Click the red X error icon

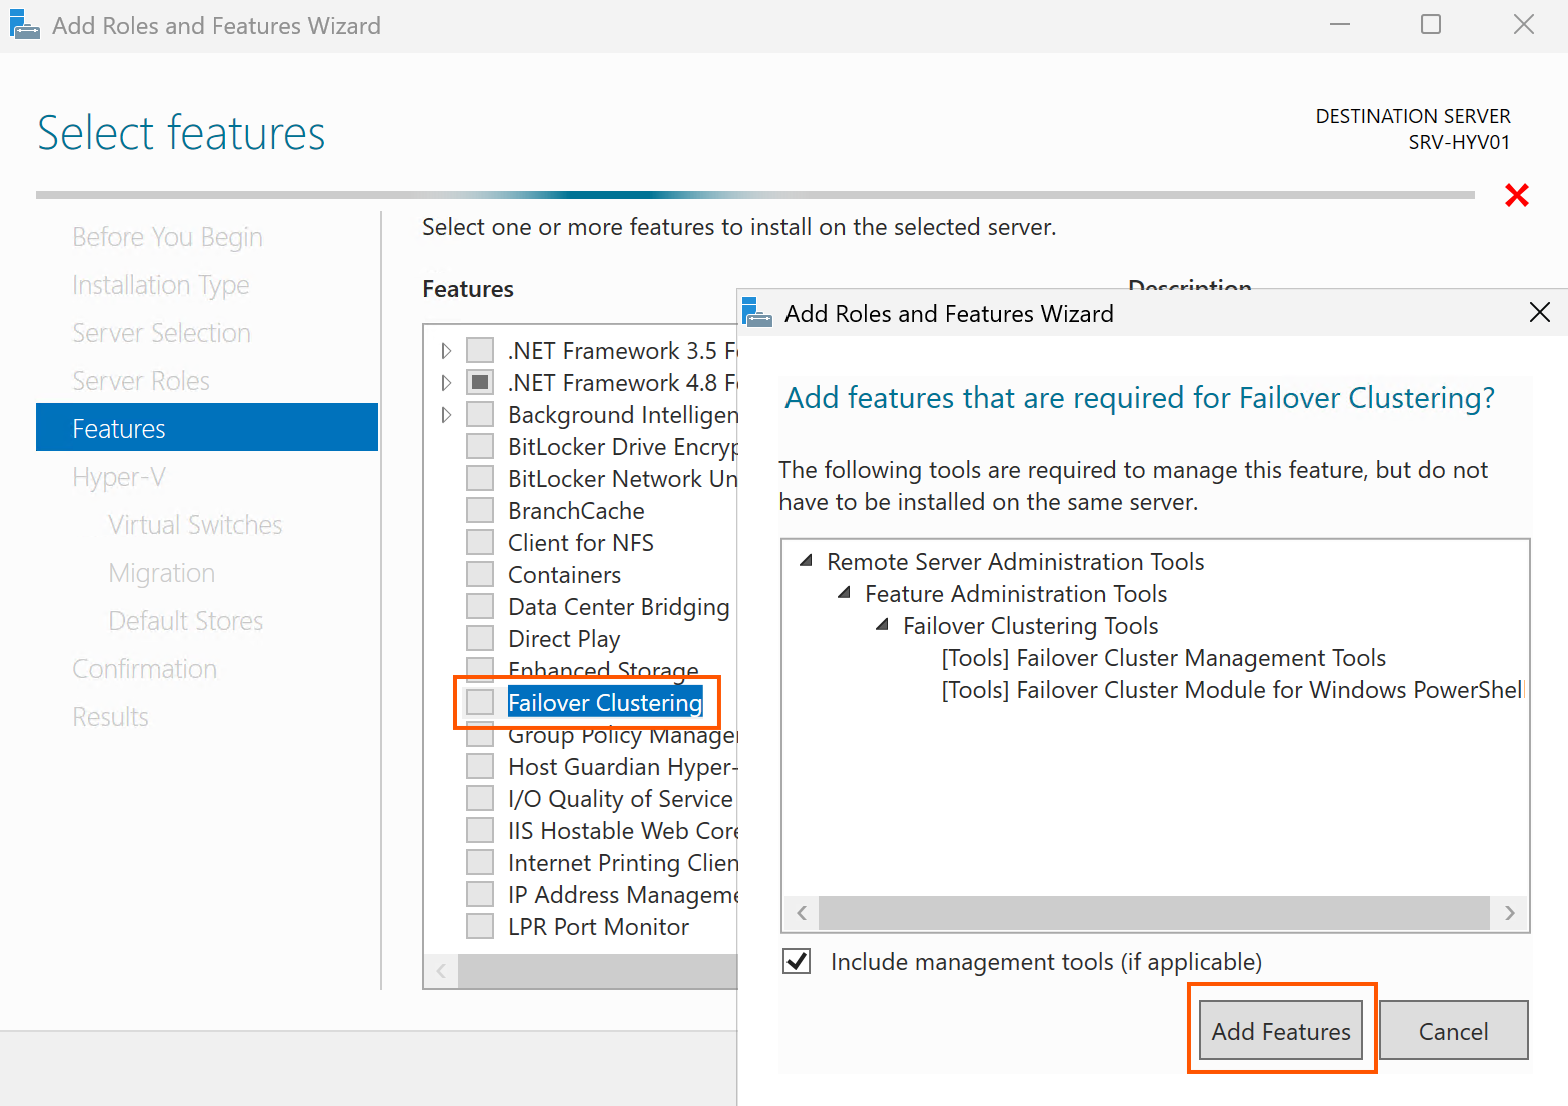pos(1516,195)
